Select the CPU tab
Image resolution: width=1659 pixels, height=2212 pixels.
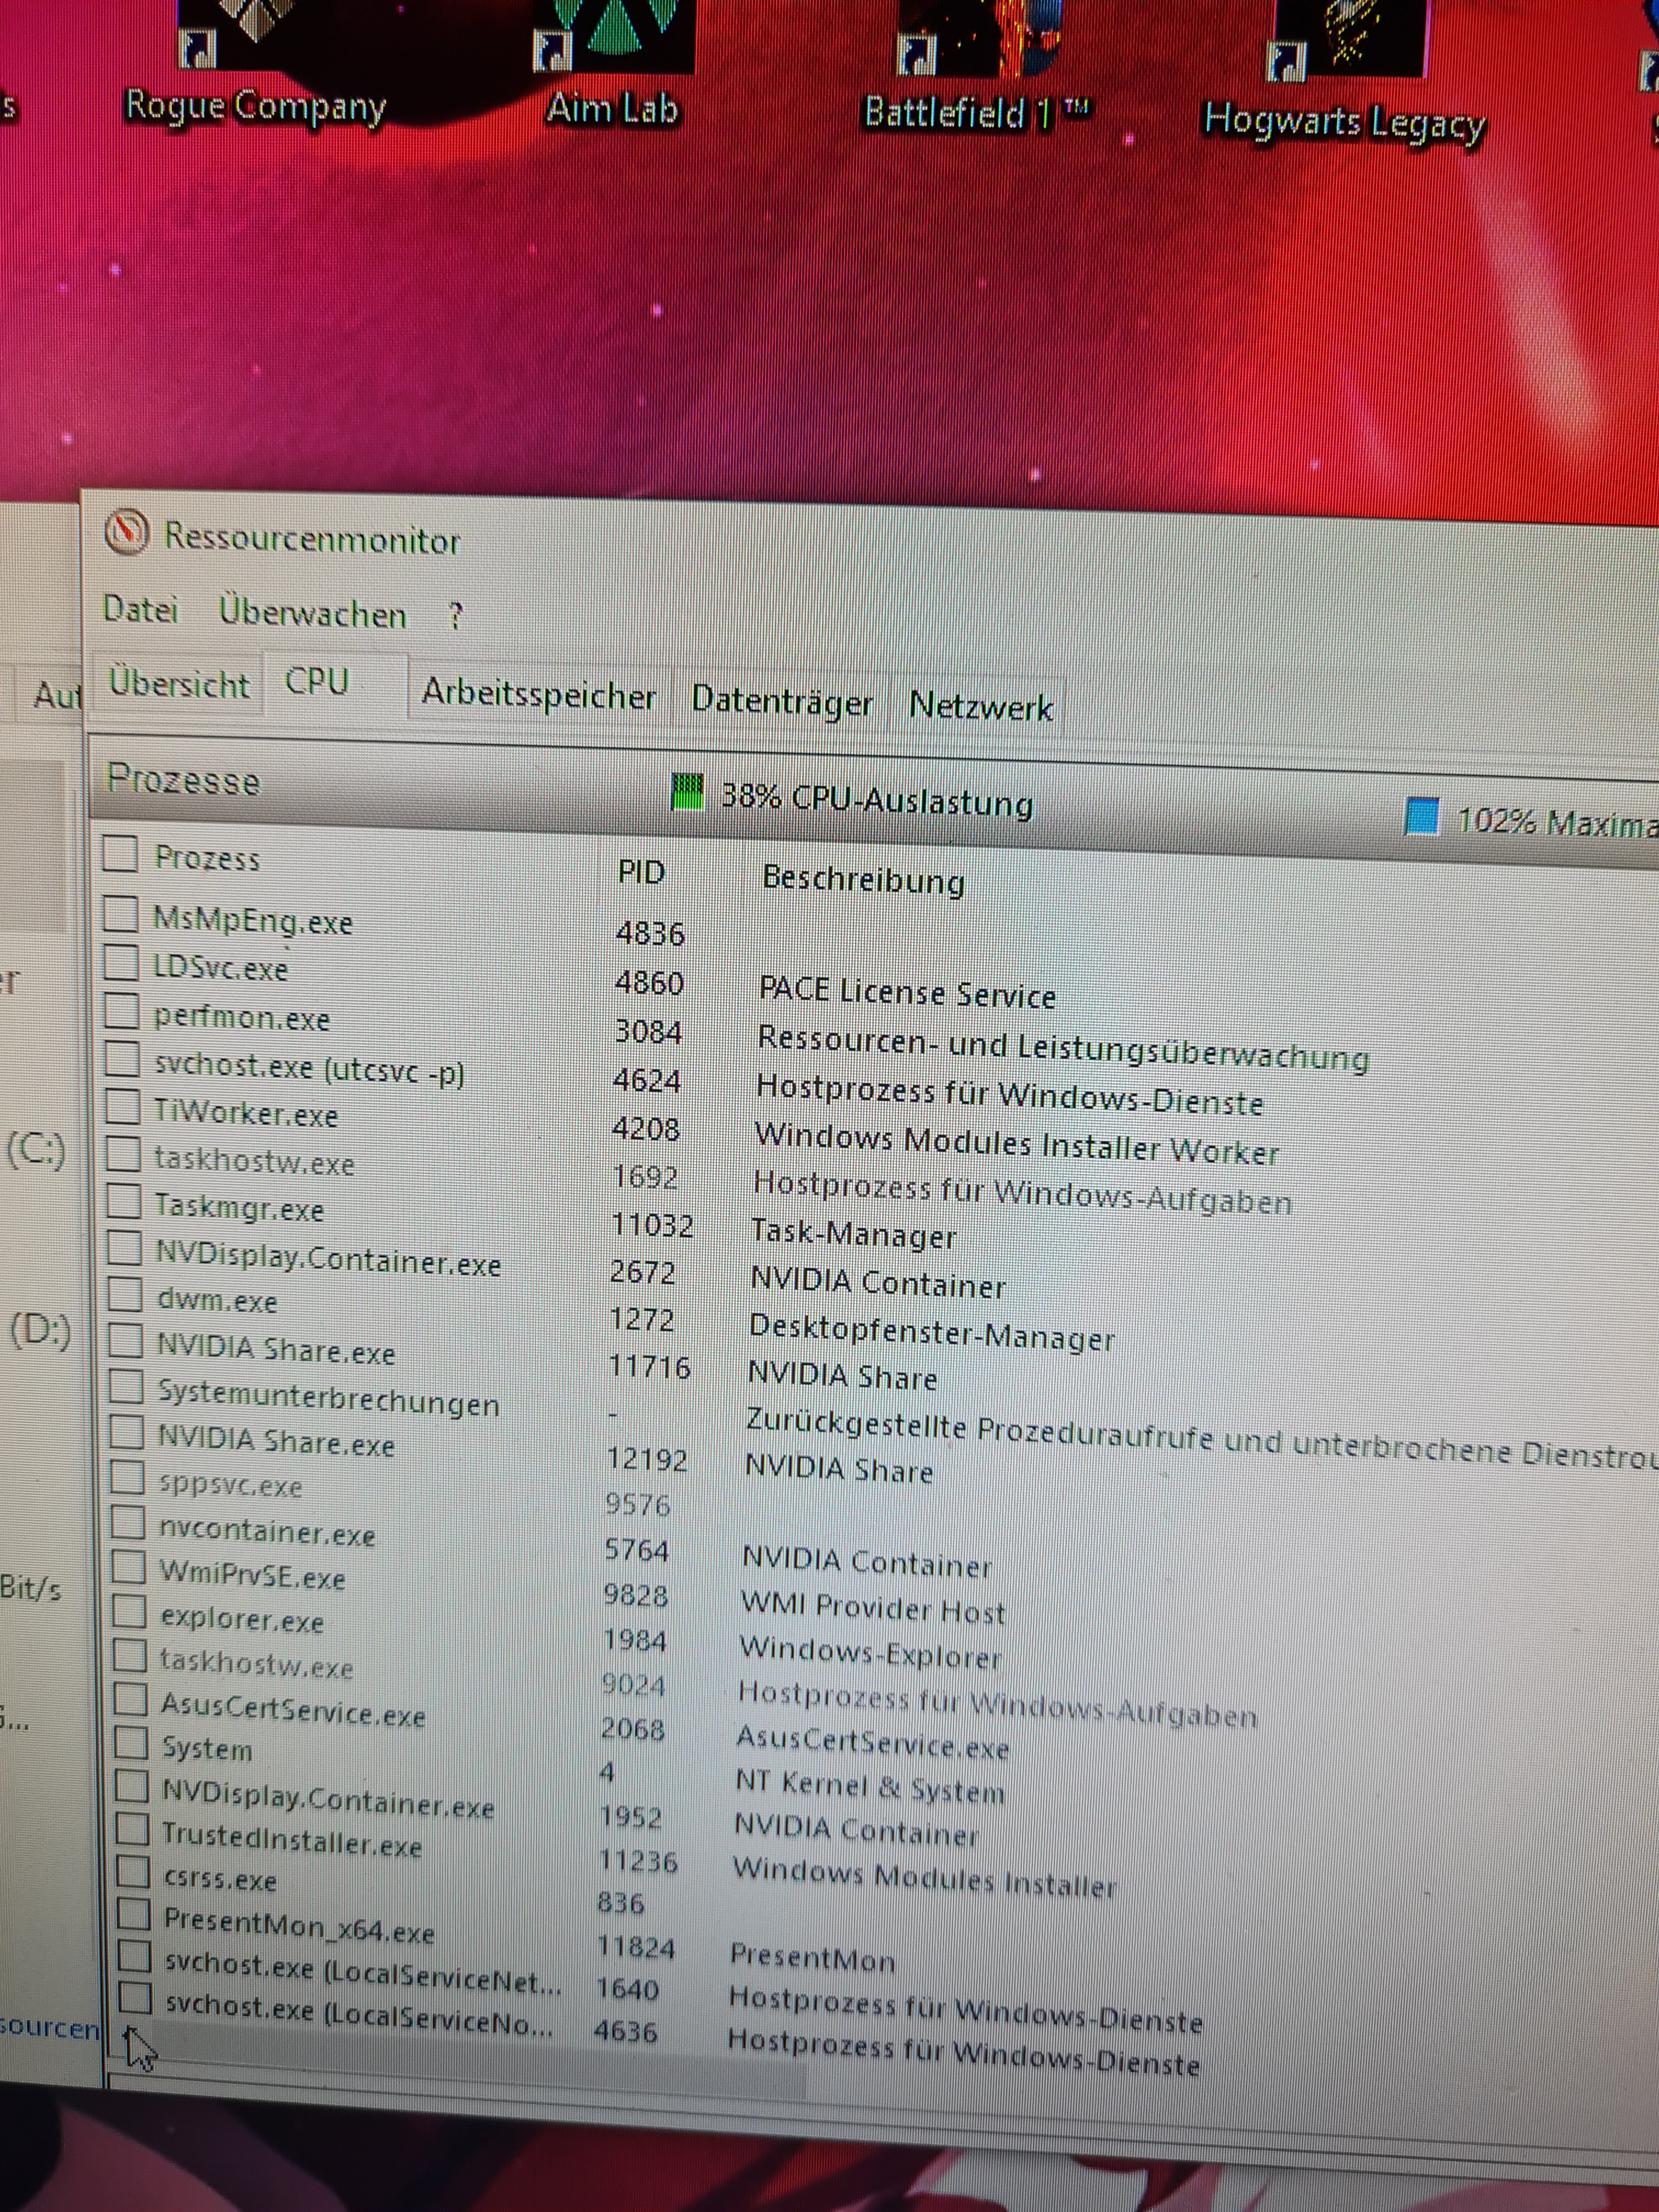point(335,683)
